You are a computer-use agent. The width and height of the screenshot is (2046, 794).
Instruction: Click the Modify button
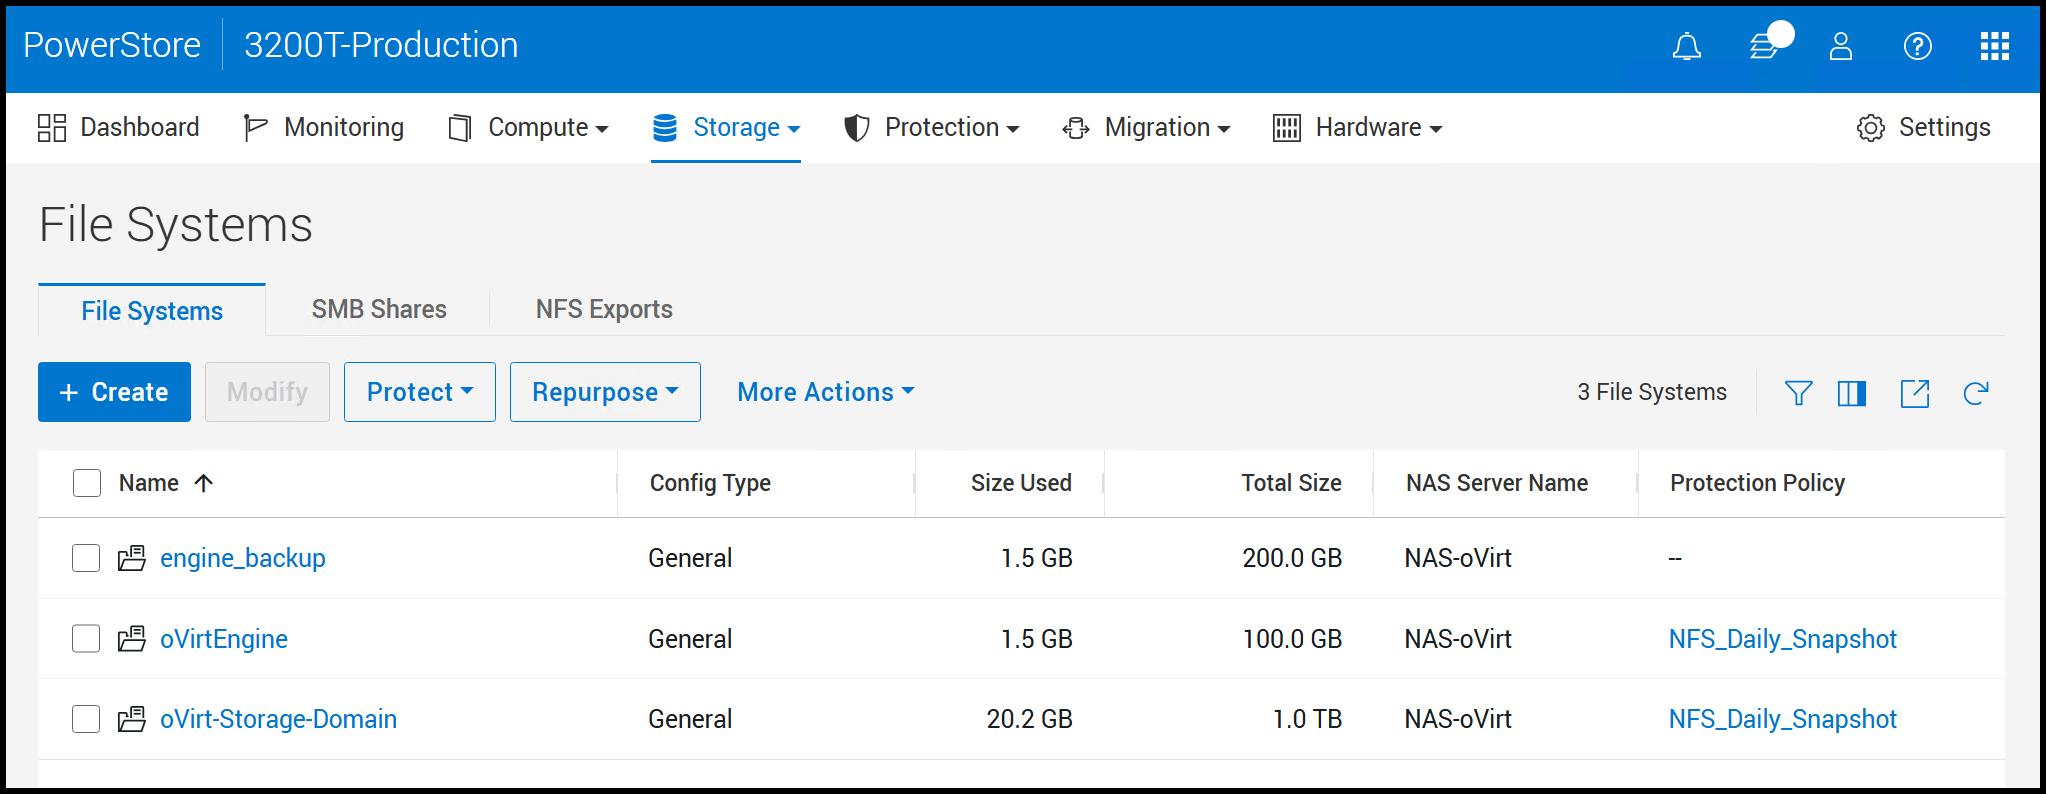(267, 392)
